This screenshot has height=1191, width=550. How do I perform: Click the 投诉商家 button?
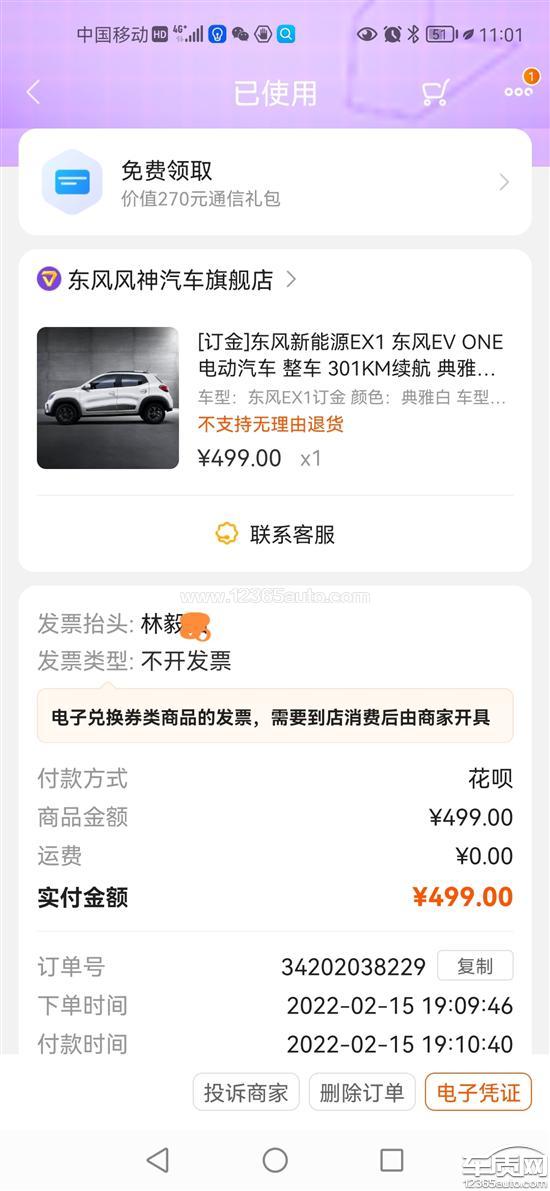point(246,1092)
